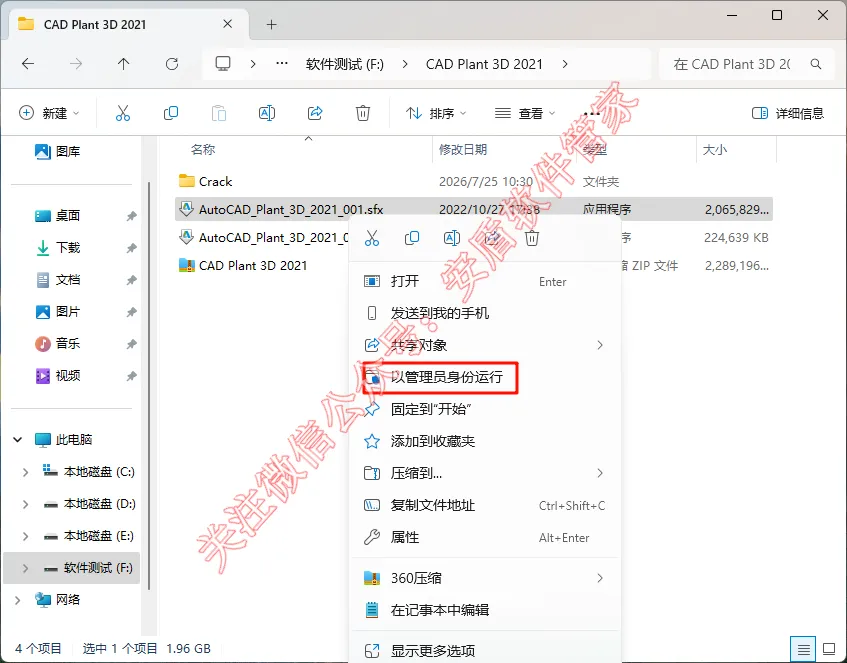Expand 本地磁盘 (C:) in the tree
This screenshot has width=847, height=663.
point(25,472)
